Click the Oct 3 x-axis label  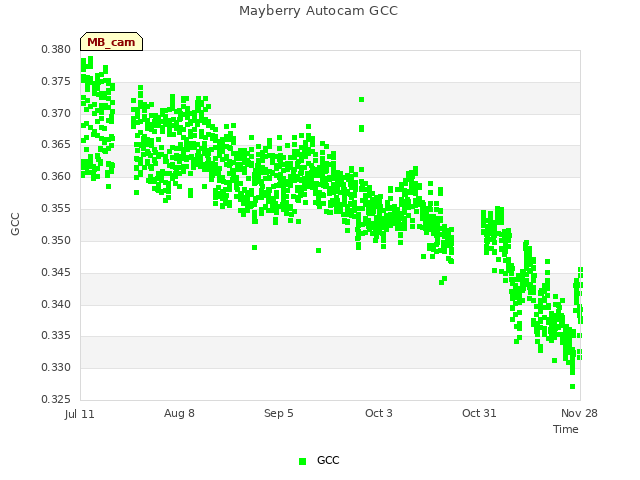coord(379,413)
